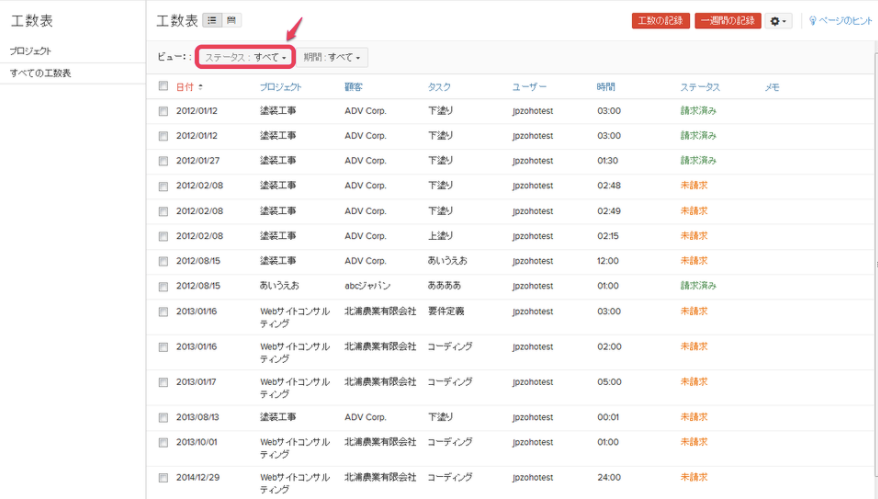Viewport: 878px width, 499px height.
Task: Open the ステータス: すべて filter dropdown
Action: click(245, 57)
